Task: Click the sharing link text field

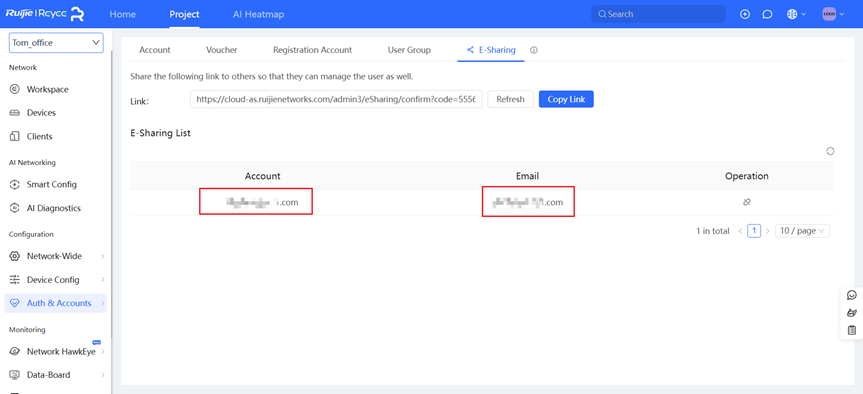Action: tap(336, 100)
